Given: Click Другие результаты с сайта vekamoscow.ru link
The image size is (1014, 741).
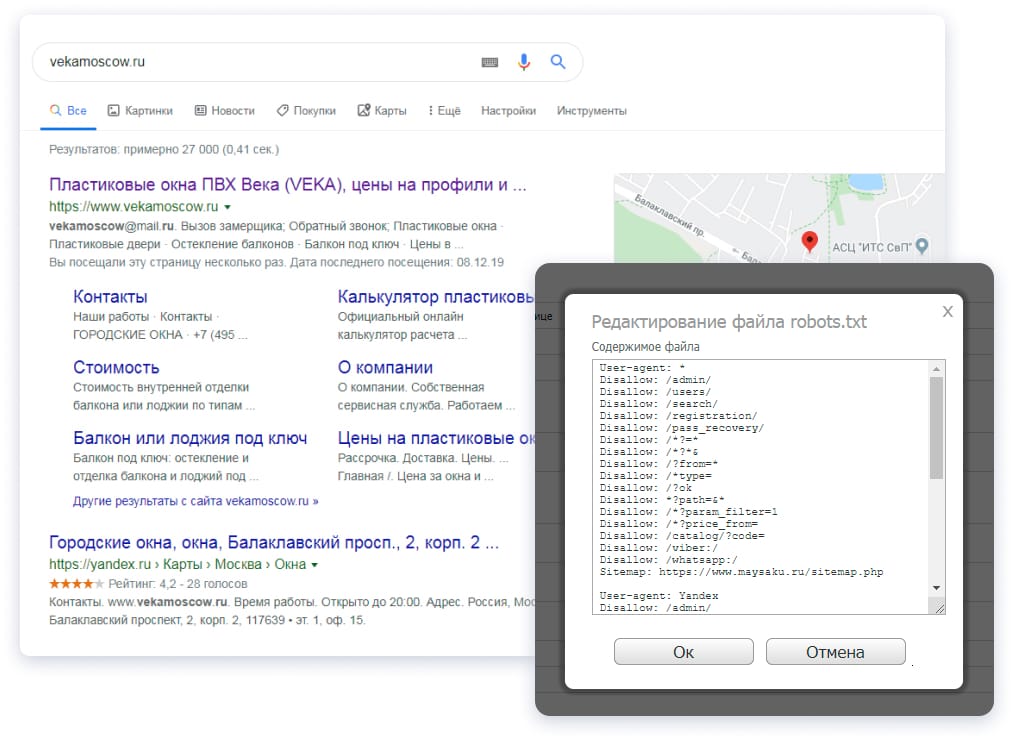Looking at the screenshot, I should (195, 501).
